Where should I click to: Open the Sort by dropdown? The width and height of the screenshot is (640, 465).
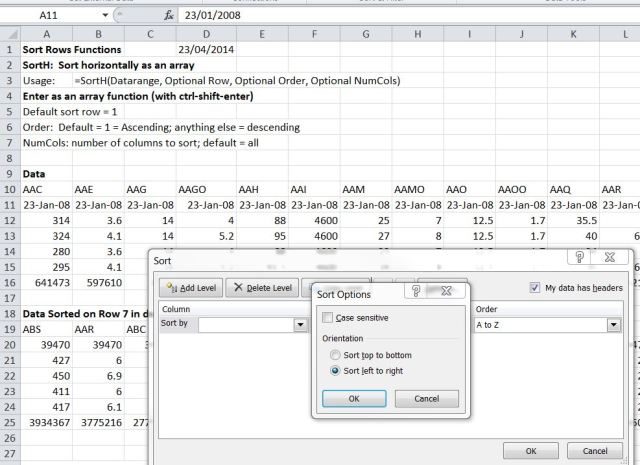(x=299, y=325)
